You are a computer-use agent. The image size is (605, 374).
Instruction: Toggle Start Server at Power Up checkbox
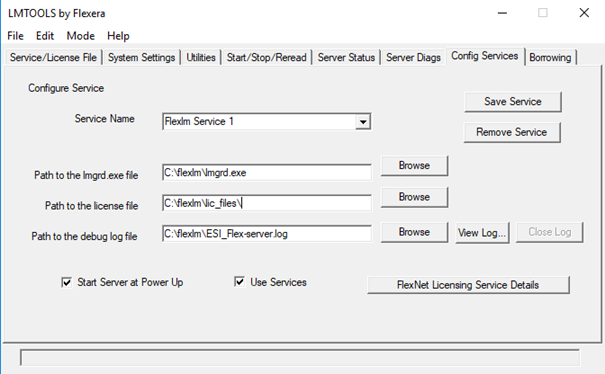pos(66,283)
